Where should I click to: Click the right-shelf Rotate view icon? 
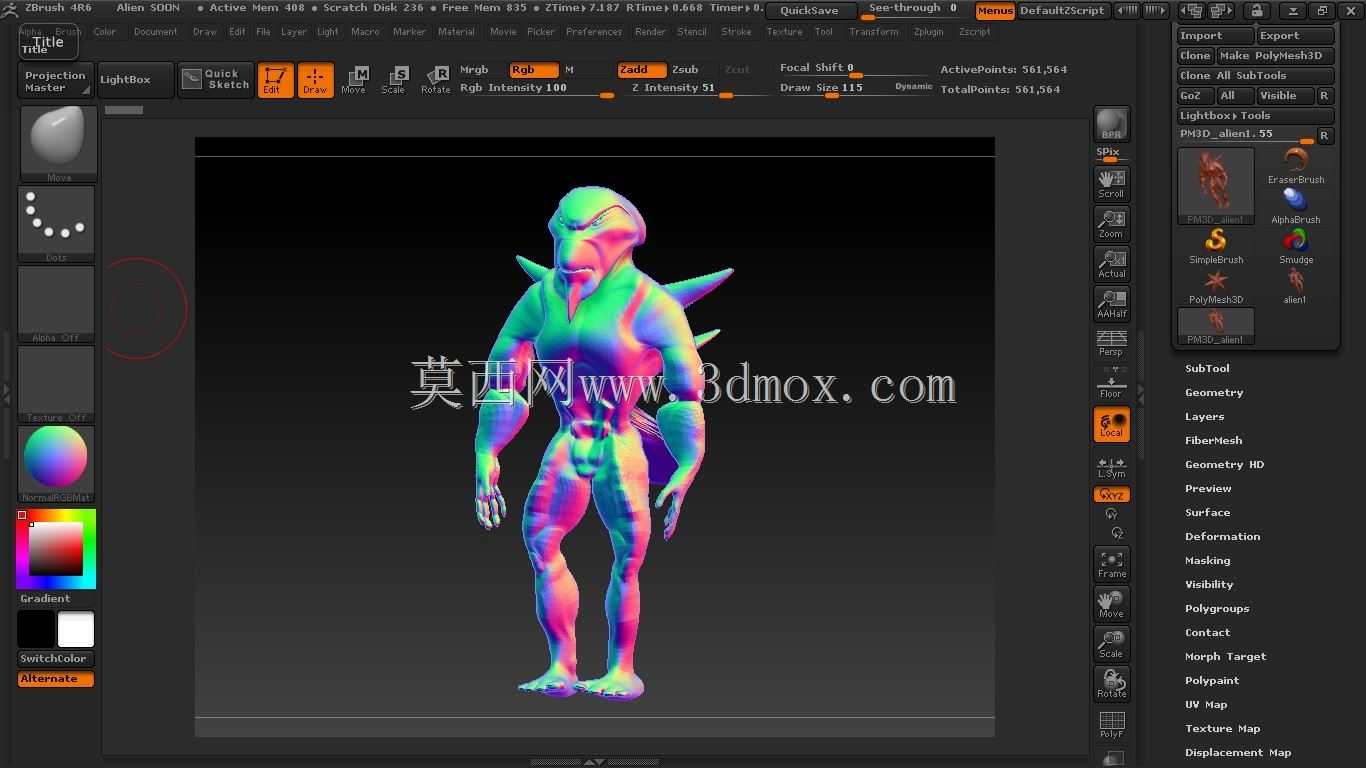(x=1111, y=684)
